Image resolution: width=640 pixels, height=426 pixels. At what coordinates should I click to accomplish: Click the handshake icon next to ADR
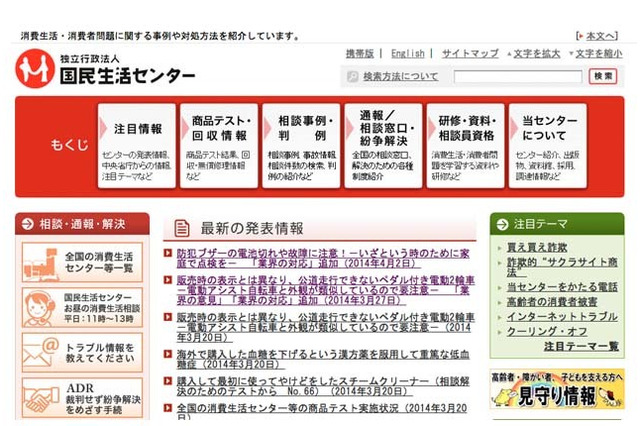coord(42,399)
